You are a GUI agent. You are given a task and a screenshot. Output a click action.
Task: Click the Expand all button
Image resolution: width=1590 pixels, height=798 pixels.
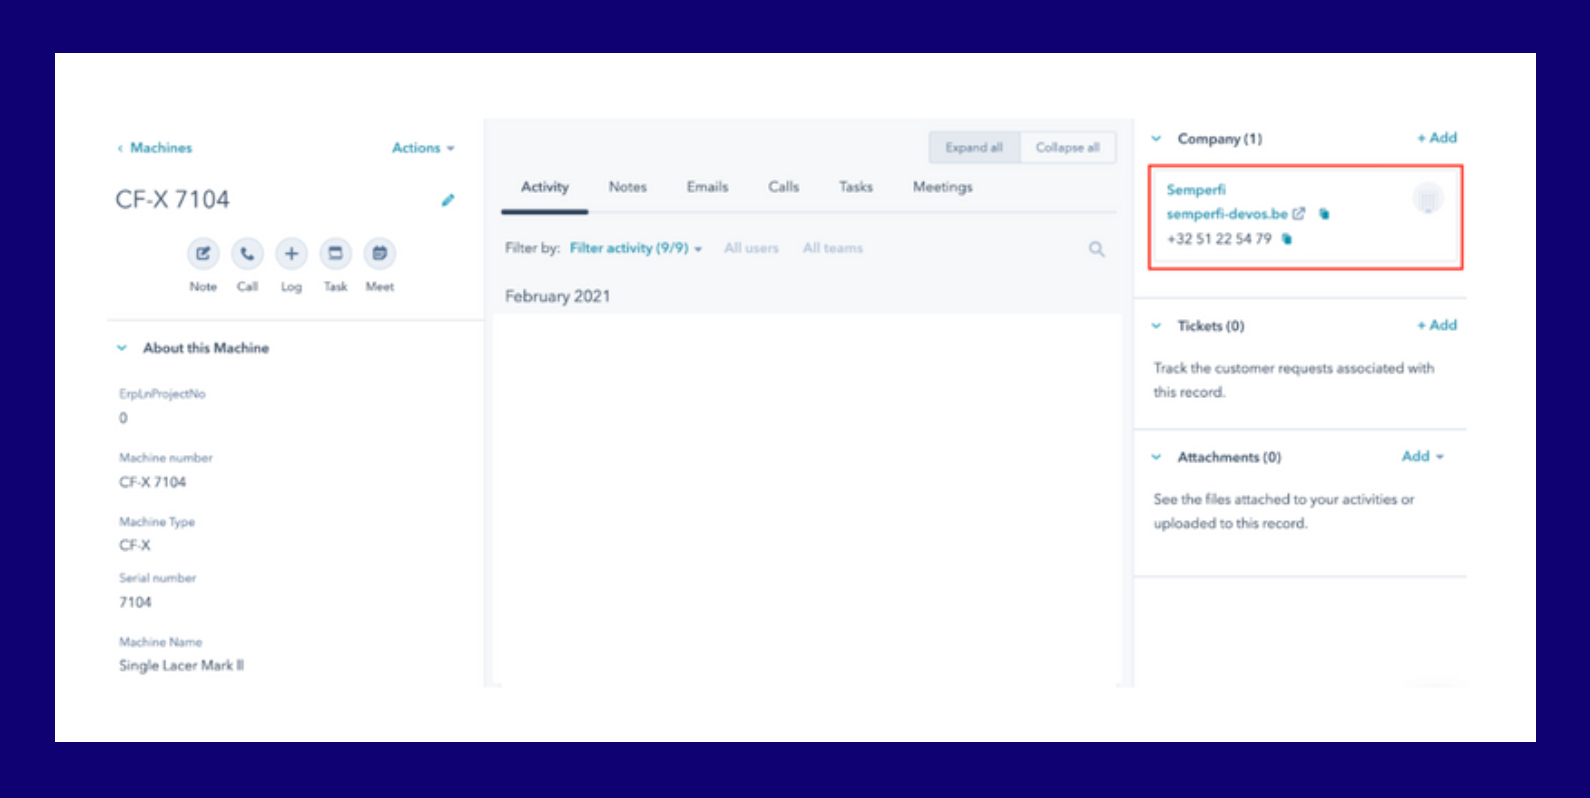[974, 147]
